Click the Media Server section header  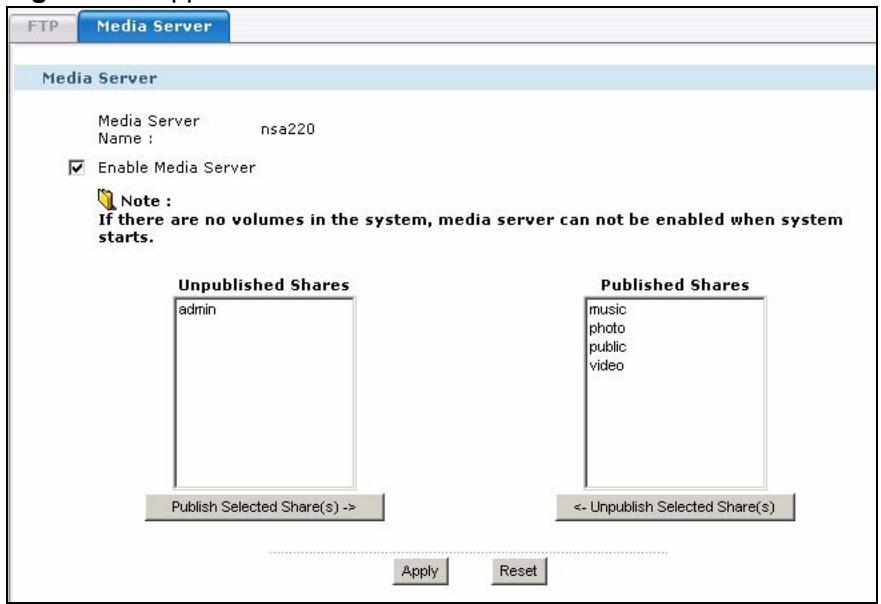tap(99, 78)
